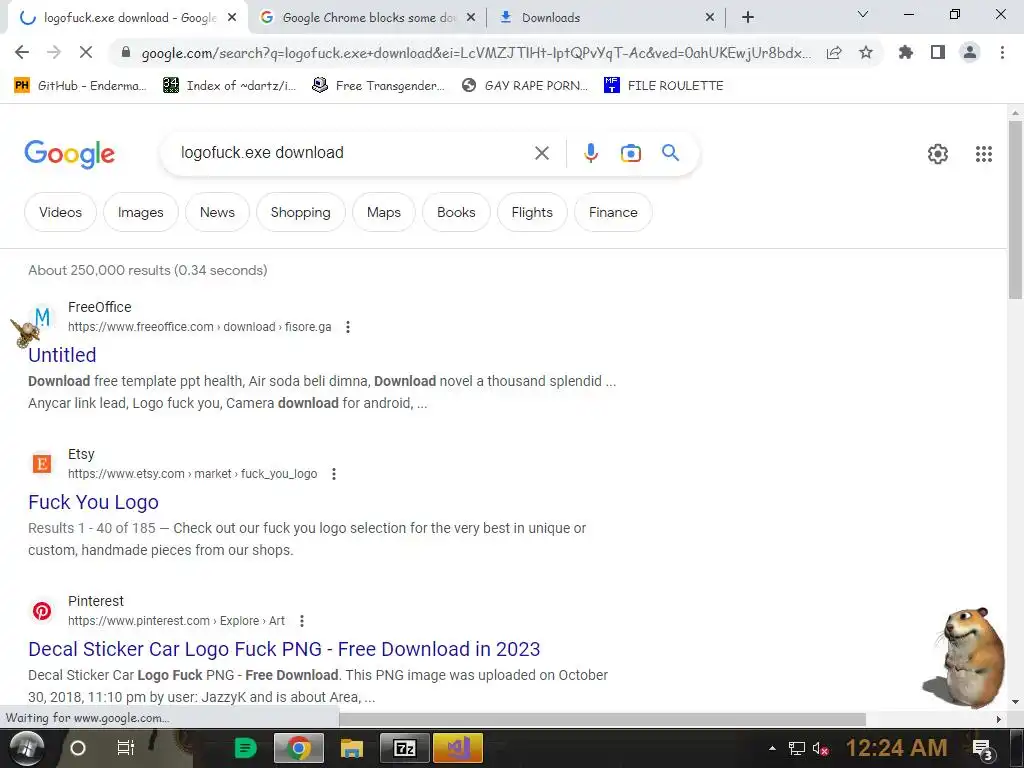The height and width of the screenshot is (768, 1024).
Task: Click the vertical scrollbar thumb
Action: pos(1016,209)
